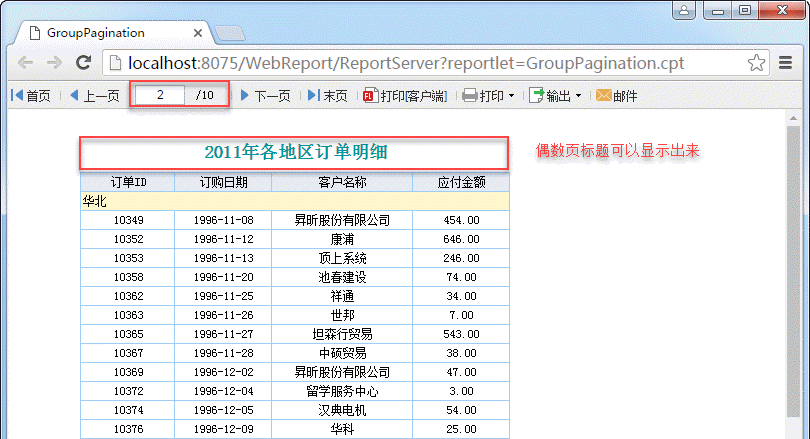Click the page number input field
This screenshot has height=439, width=810.
160,95
